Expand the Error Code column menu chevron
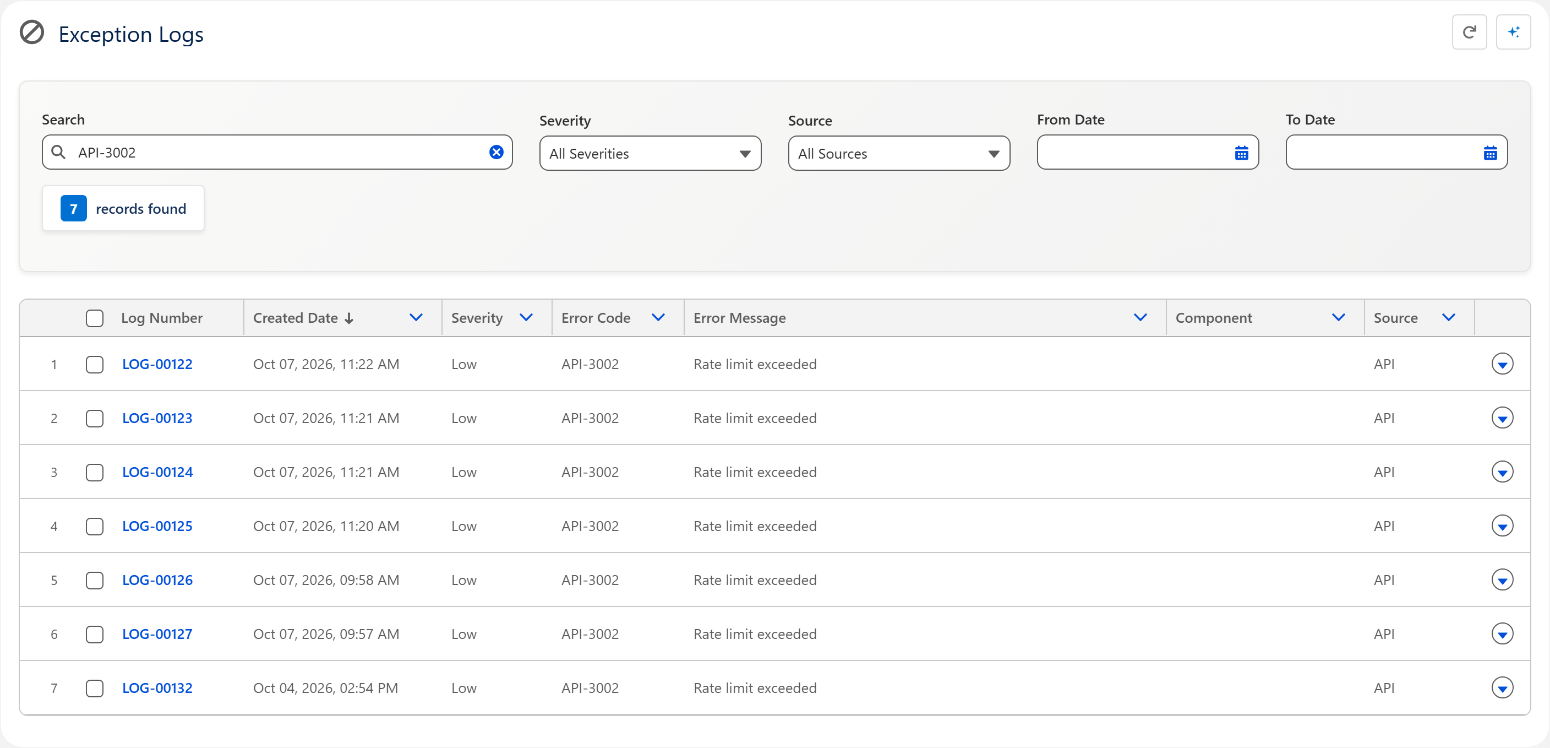This screenshot has width=1550, height=748. tap(658, 318)
